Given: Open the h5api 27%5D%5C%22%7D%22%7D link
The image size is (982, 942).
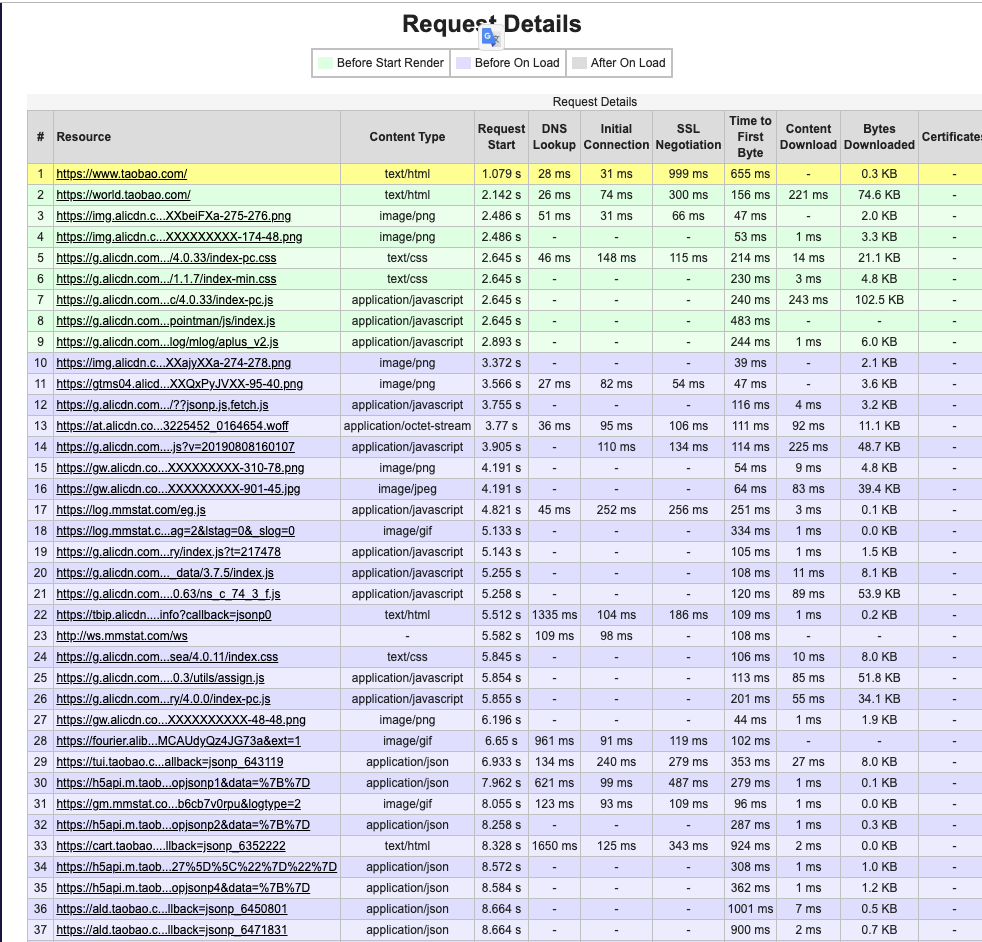Looking at the screenshot, I should [197, 866].
